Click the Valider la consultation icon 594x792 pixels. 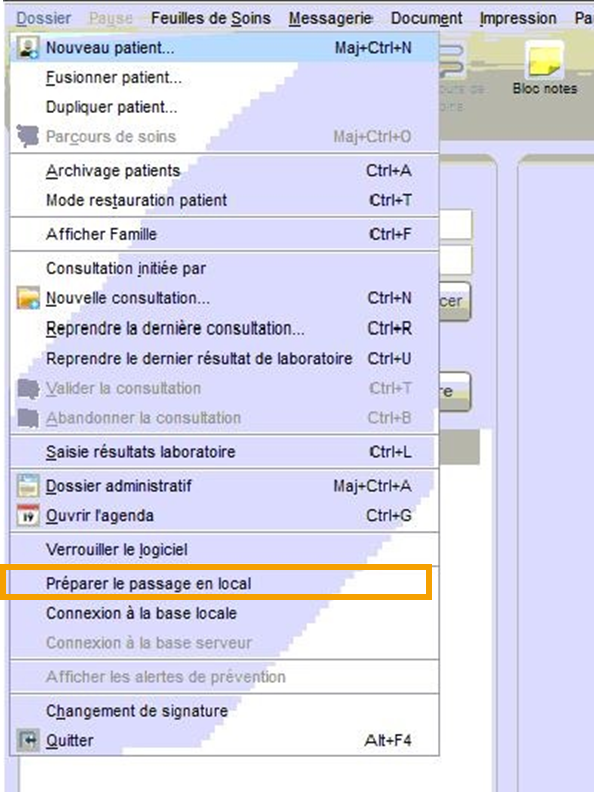tap(28, 388)
